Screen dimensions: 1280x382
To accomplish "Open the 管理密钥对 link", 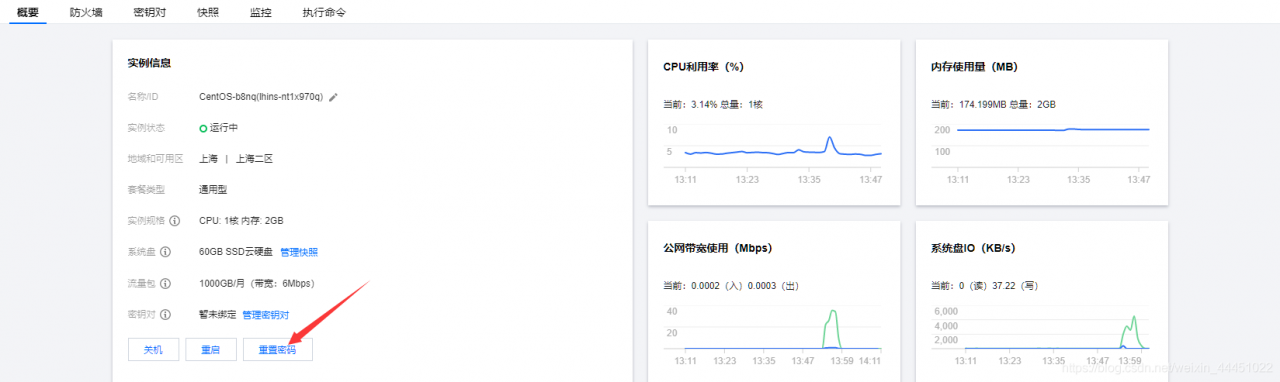I will [x=266, y=315].
